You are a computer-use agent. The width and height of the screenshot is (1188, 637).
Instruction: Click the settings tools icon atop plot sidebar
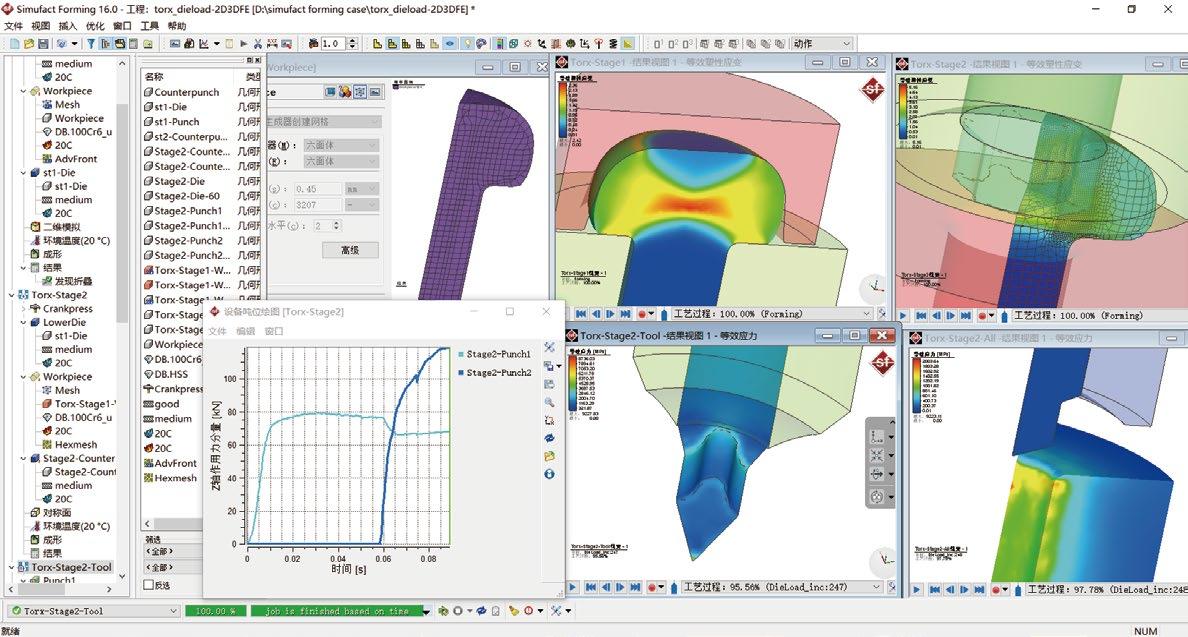549,347
